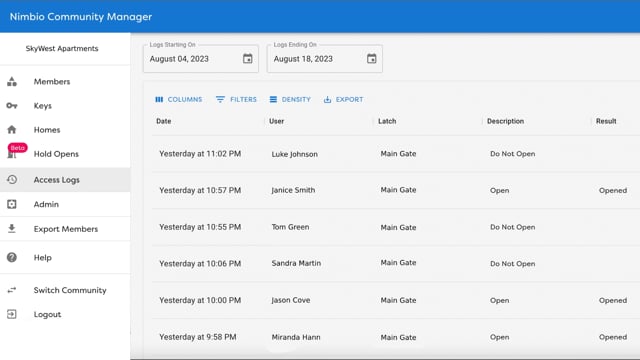Select Logout from the sidebar
The image size is (640, 360).
point(65,314)
